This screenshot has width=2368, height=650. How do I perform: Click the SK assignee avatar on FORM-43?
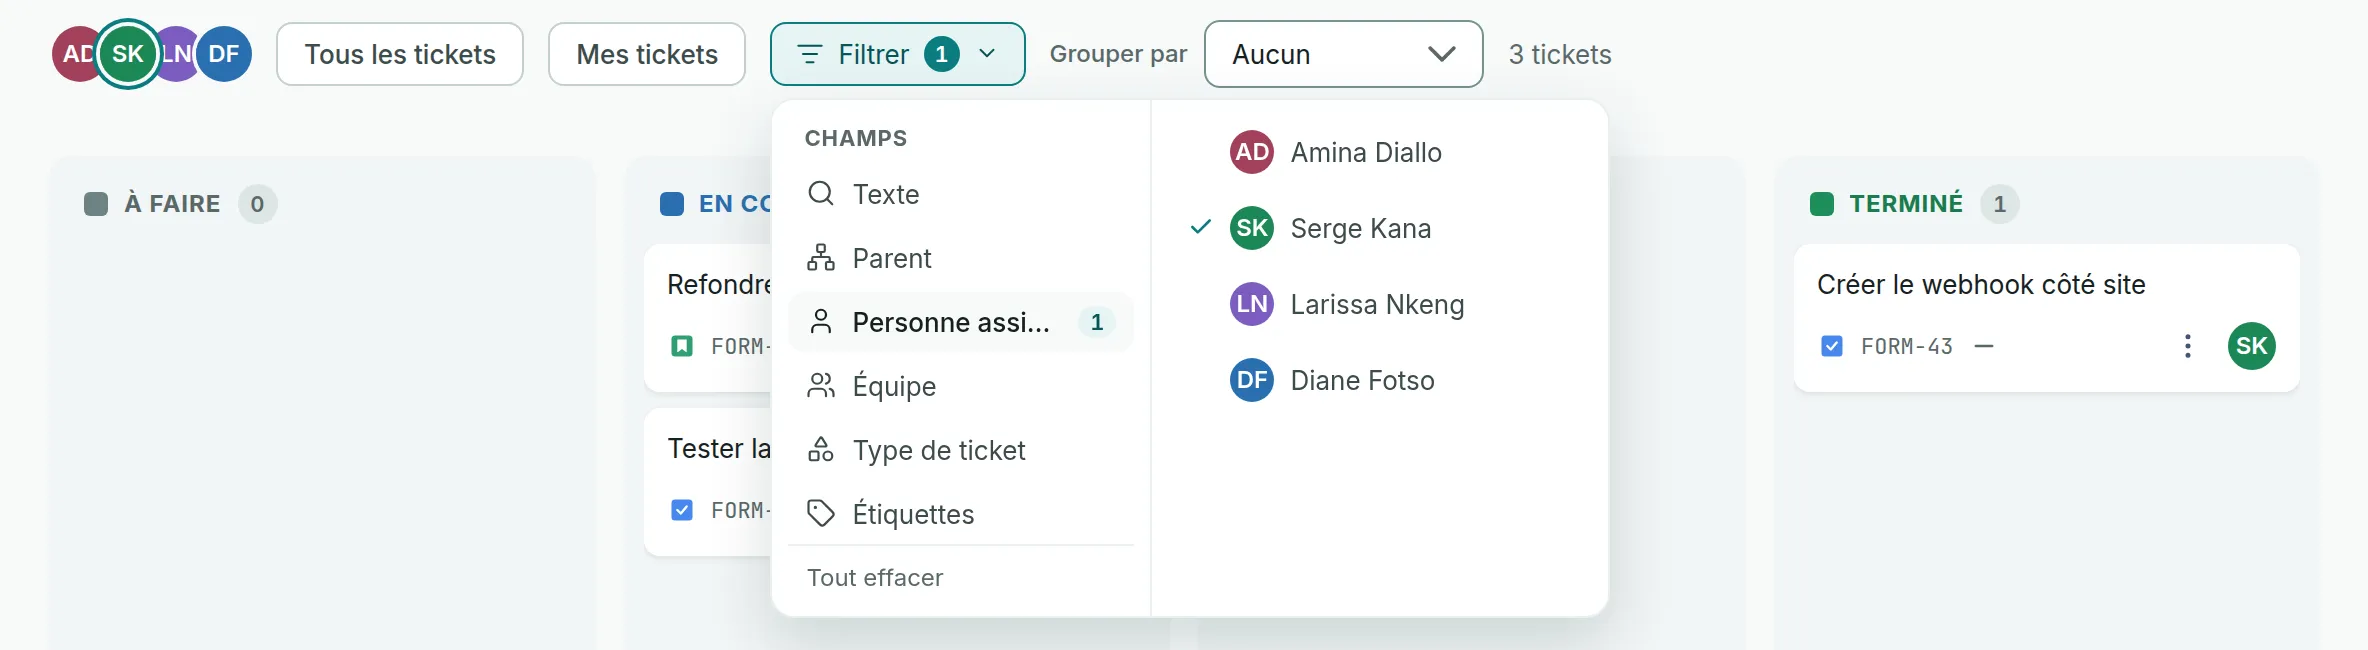pyautogui.click(x=2252, y=346)
